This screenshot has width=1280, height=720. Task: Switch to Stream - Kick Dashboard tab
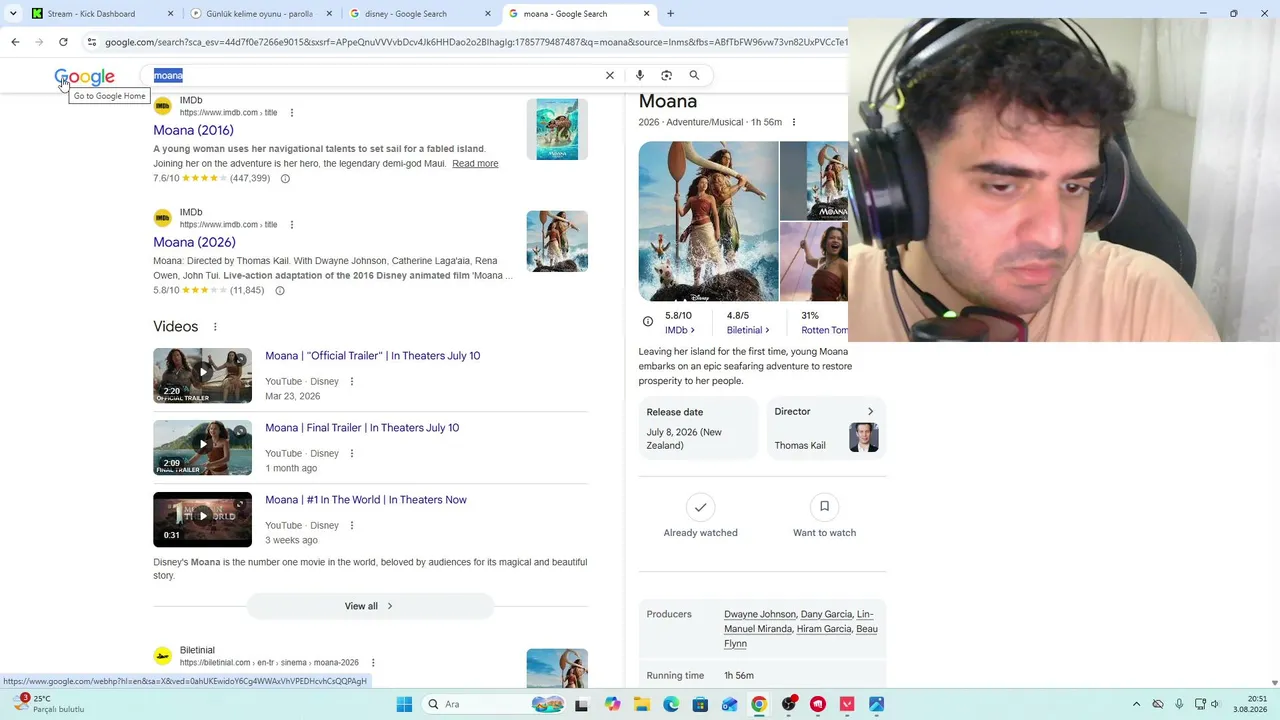[x=101, y=14]
